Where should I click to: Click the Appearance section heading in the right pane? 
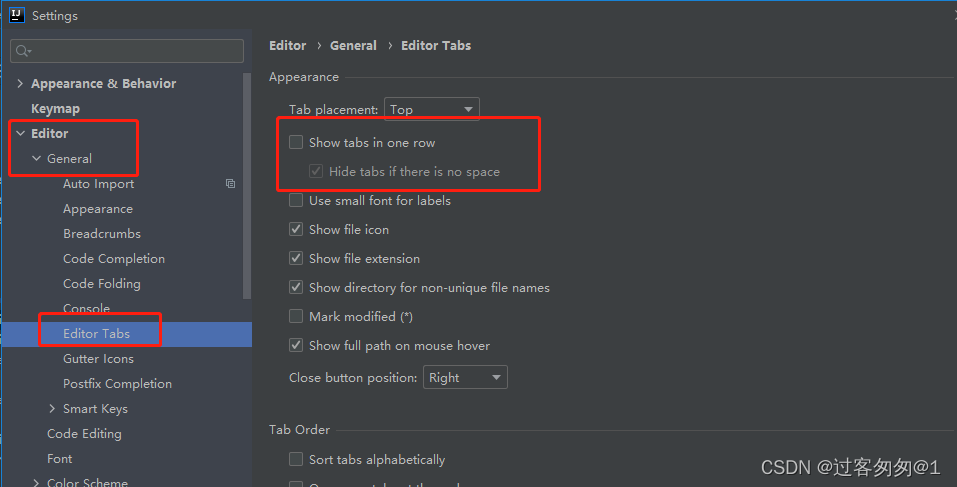pyautogui.click(x=304, y=77)
